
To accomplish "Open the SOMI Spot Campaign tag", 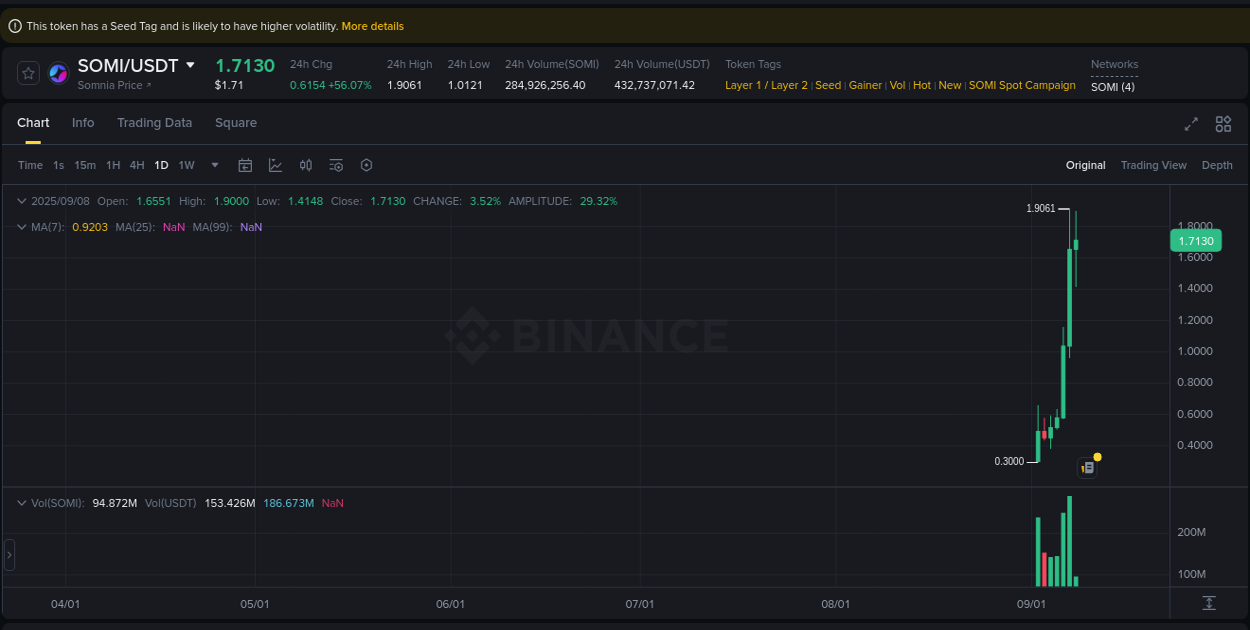I will tap(1021, 85).
